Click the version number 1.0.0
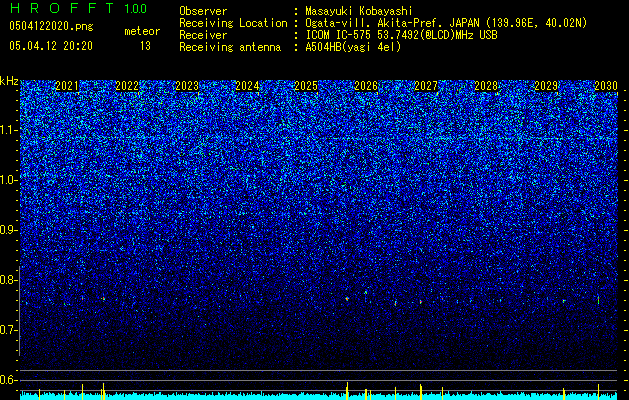The width and height of the screenshot is (629, 400). pyautogui.click(x=136, y=9)
